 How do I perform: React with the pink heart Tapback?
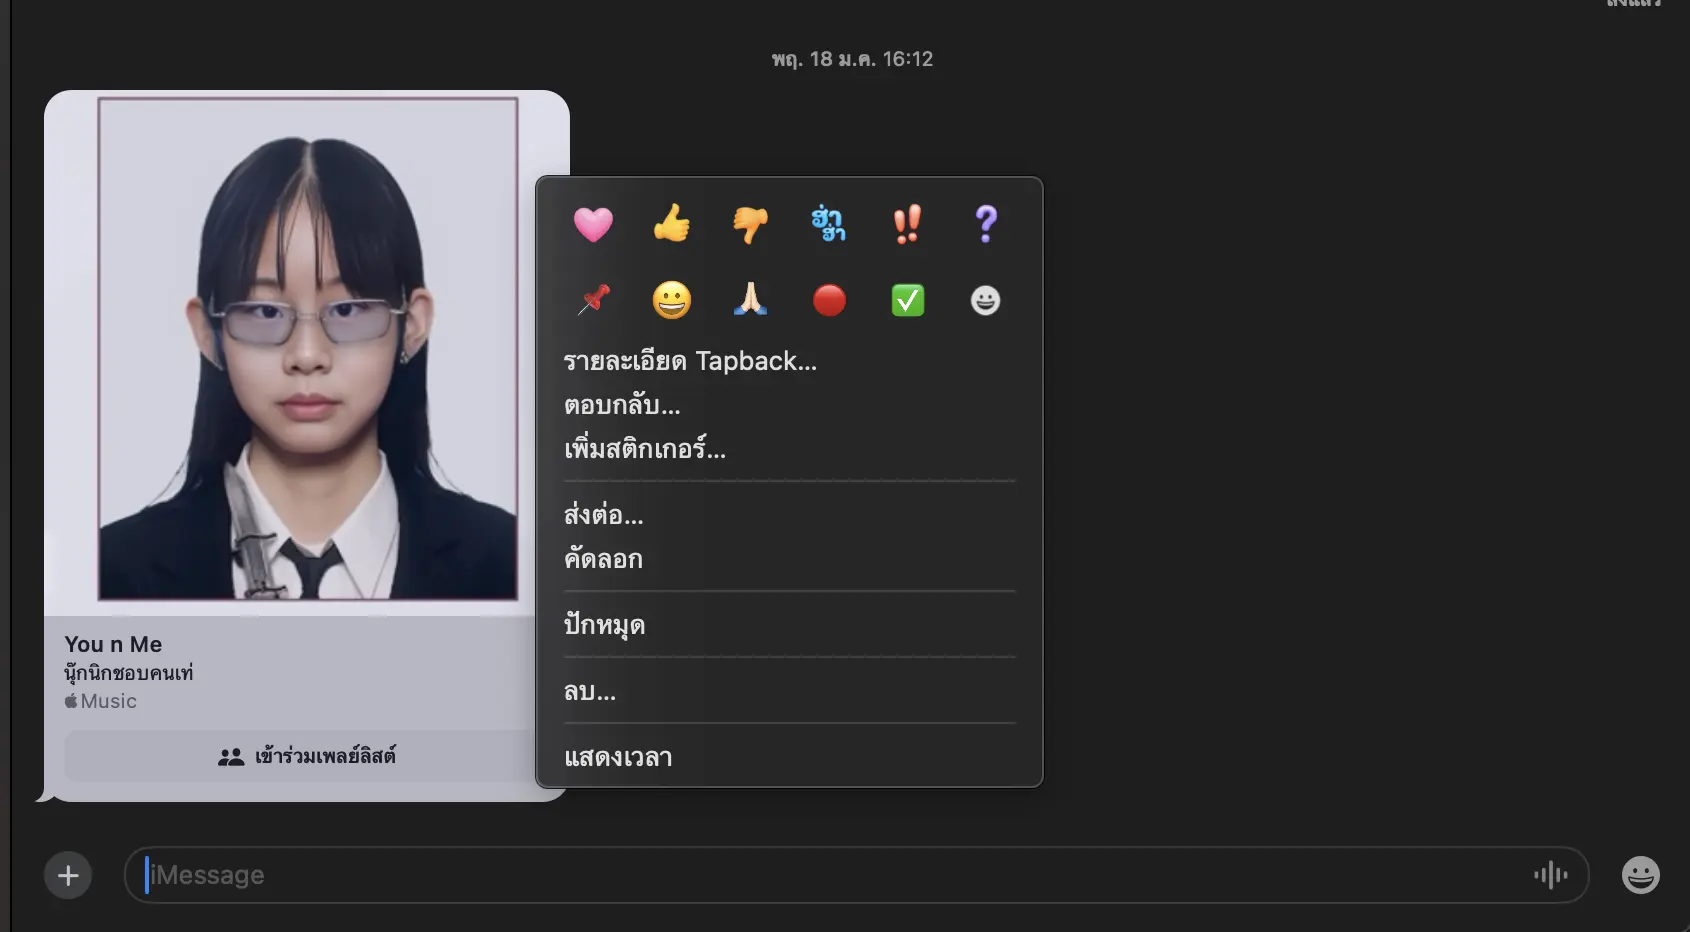(593, 224)
